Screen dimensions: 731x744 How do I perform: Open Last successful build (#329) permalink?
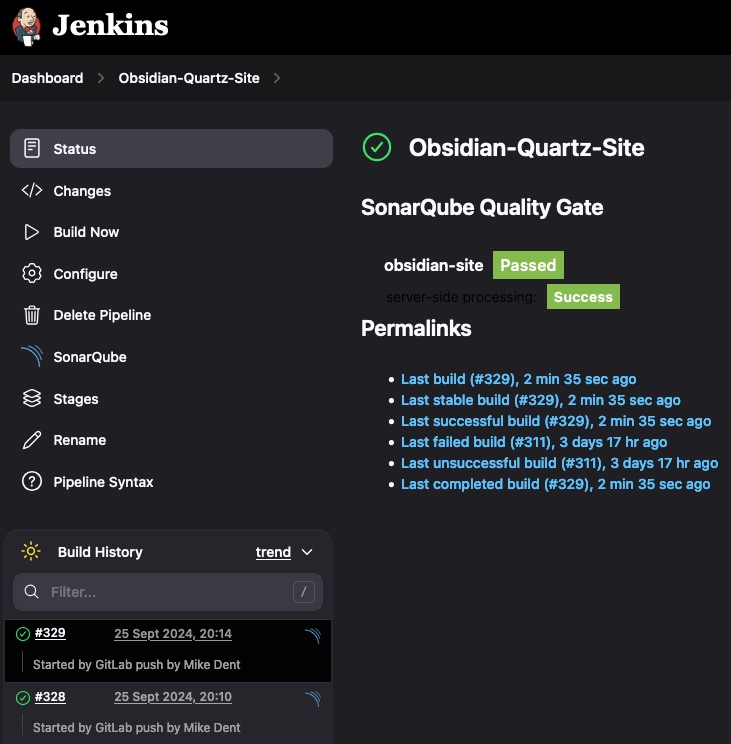pos(556,421)
